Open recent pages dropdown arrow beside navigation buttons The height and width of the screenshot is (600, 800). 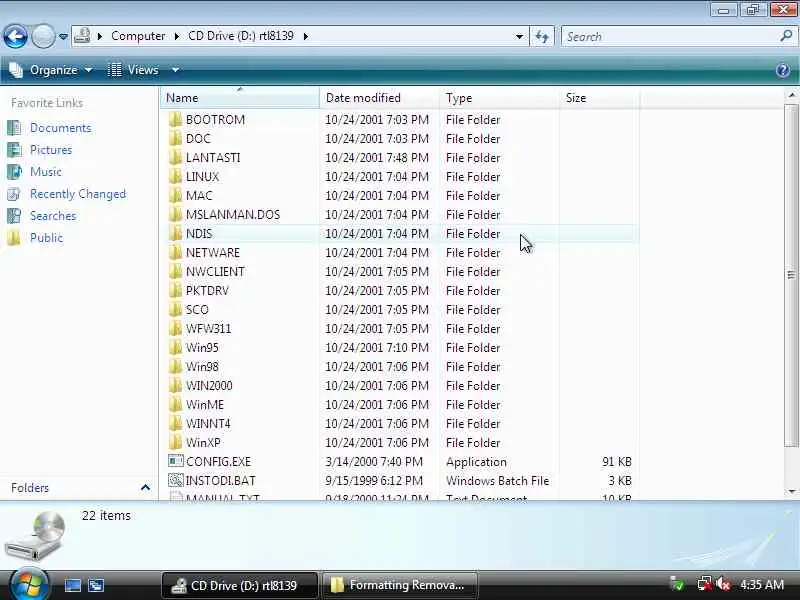click(63, 37)
